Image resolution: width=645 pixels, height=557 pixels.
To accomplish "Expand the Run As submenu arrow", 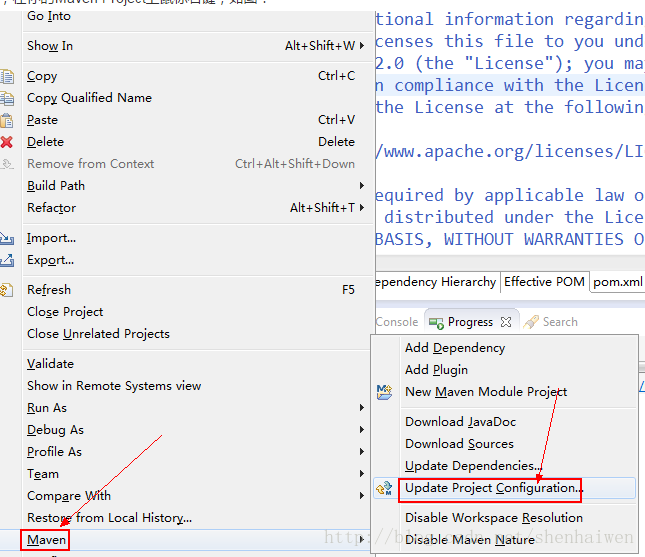I will click(362, 408).
